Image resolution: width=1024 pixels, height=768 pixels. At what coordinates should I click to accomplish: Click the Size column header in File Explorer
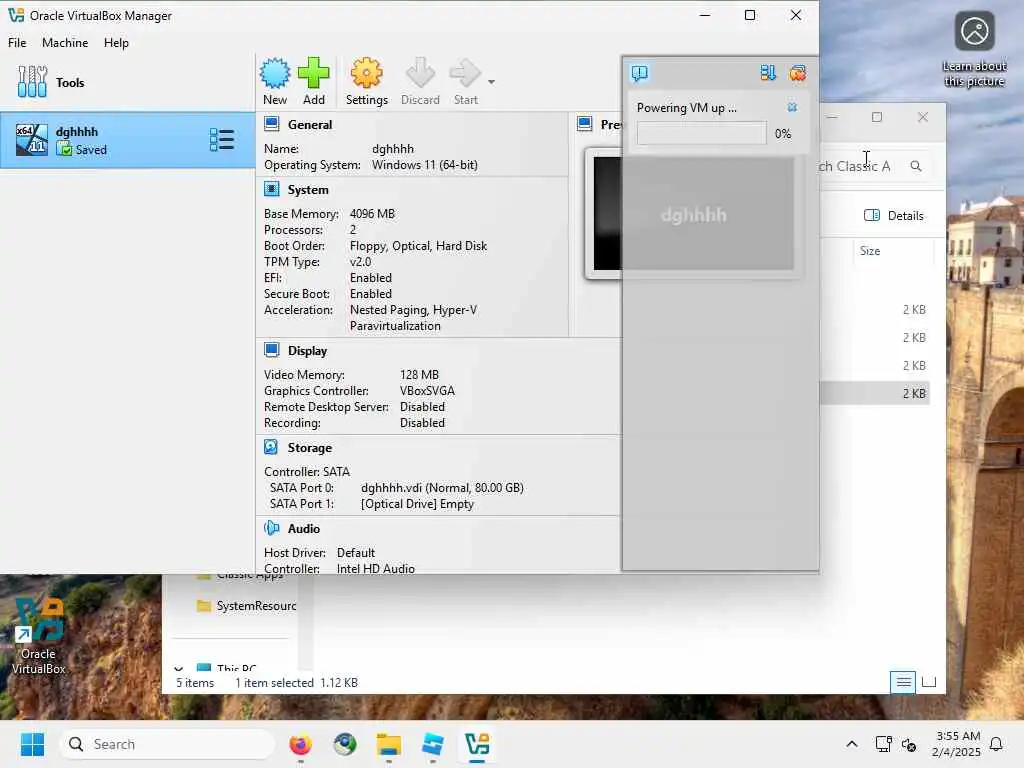[x=870, y=251]
